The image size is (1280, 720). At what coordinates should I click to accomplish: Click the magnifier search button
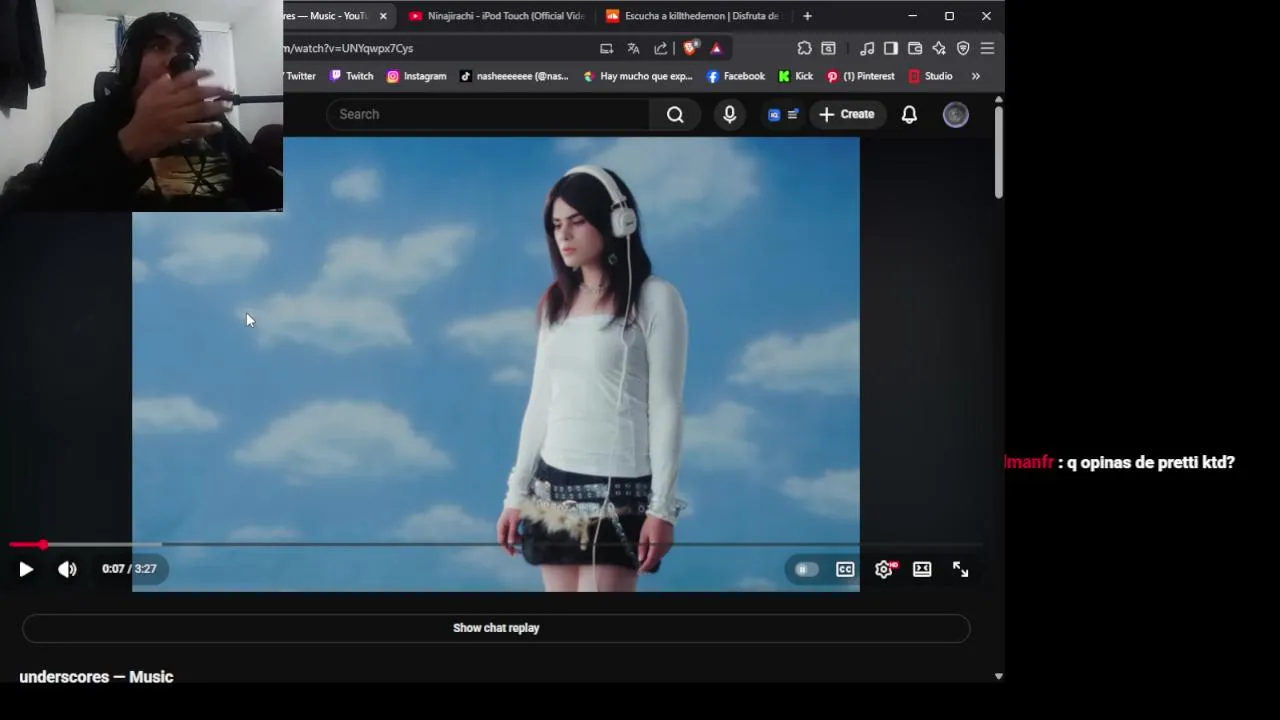[x=675, y=114]
